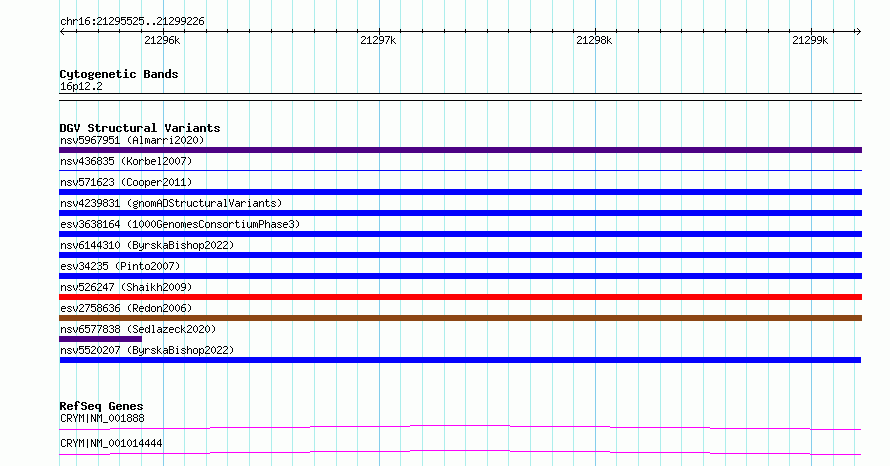Click the chr16:21295525..21299226 coordinate label

pyautogui.click(x=132, y=21)
